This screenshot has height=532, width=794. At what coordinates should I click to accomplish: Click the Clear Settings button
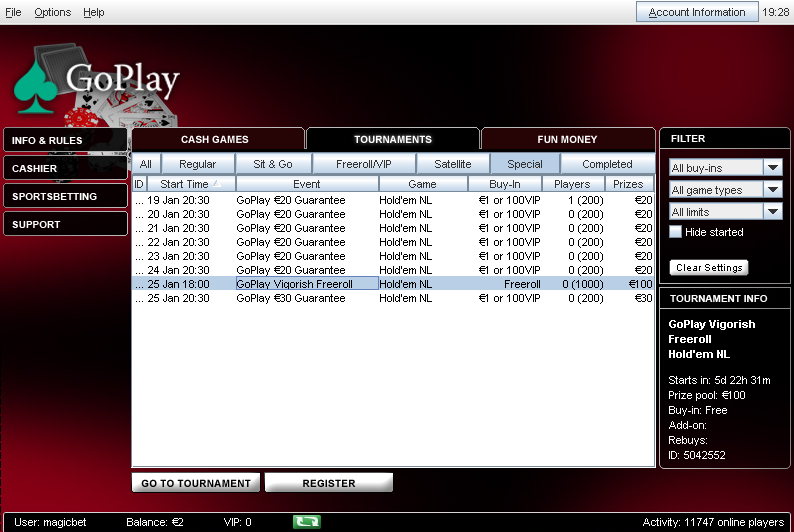coord(709,267)
